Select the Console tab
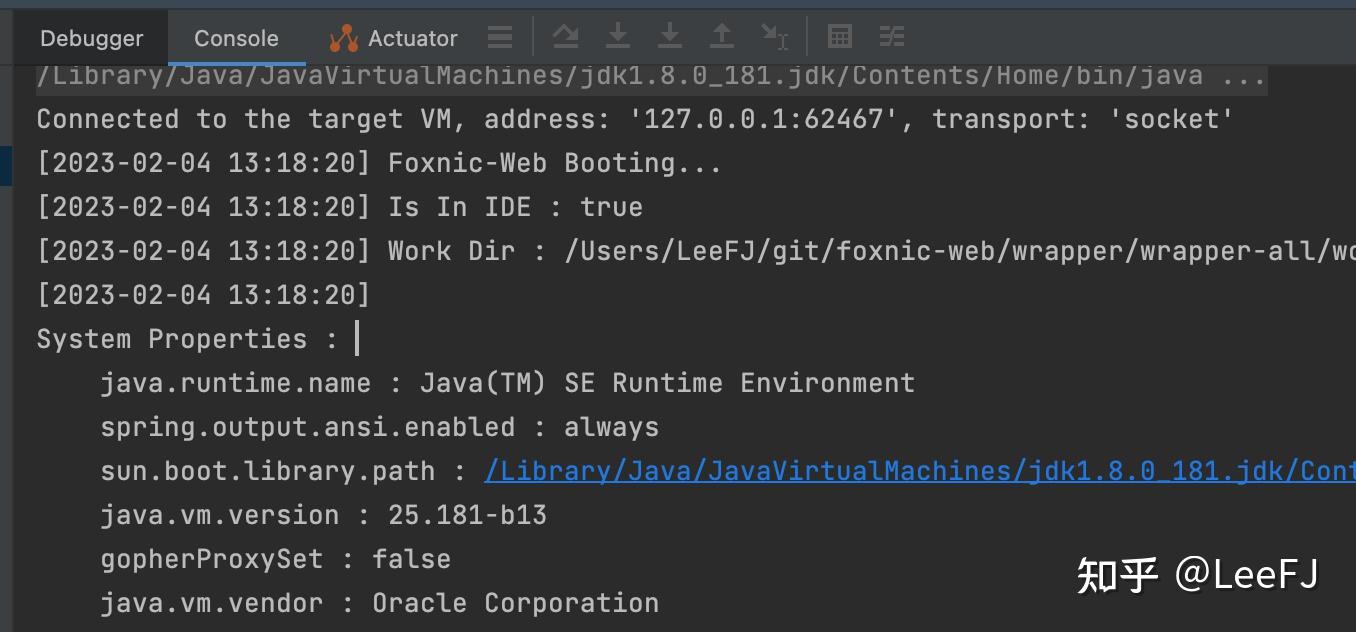 pyautogui.click(x=236, y=38)
